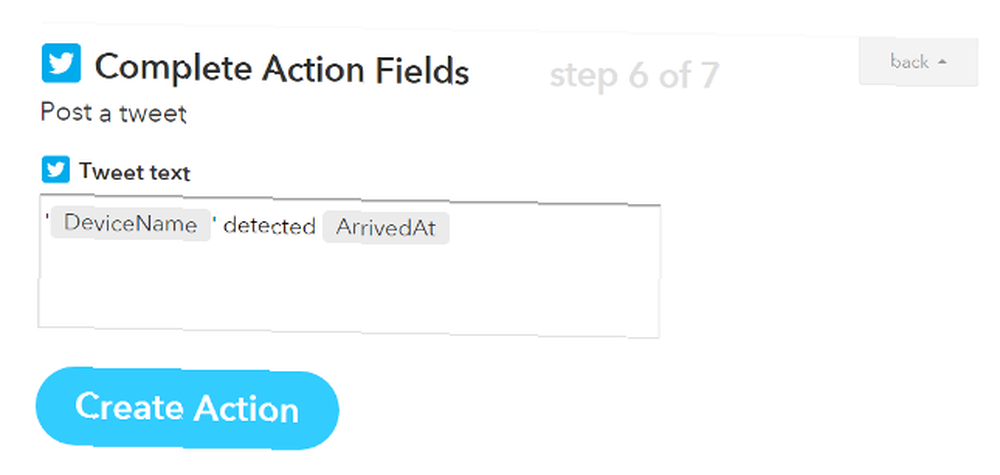Click the word 'Create' on the blue button

coord(131,406)
